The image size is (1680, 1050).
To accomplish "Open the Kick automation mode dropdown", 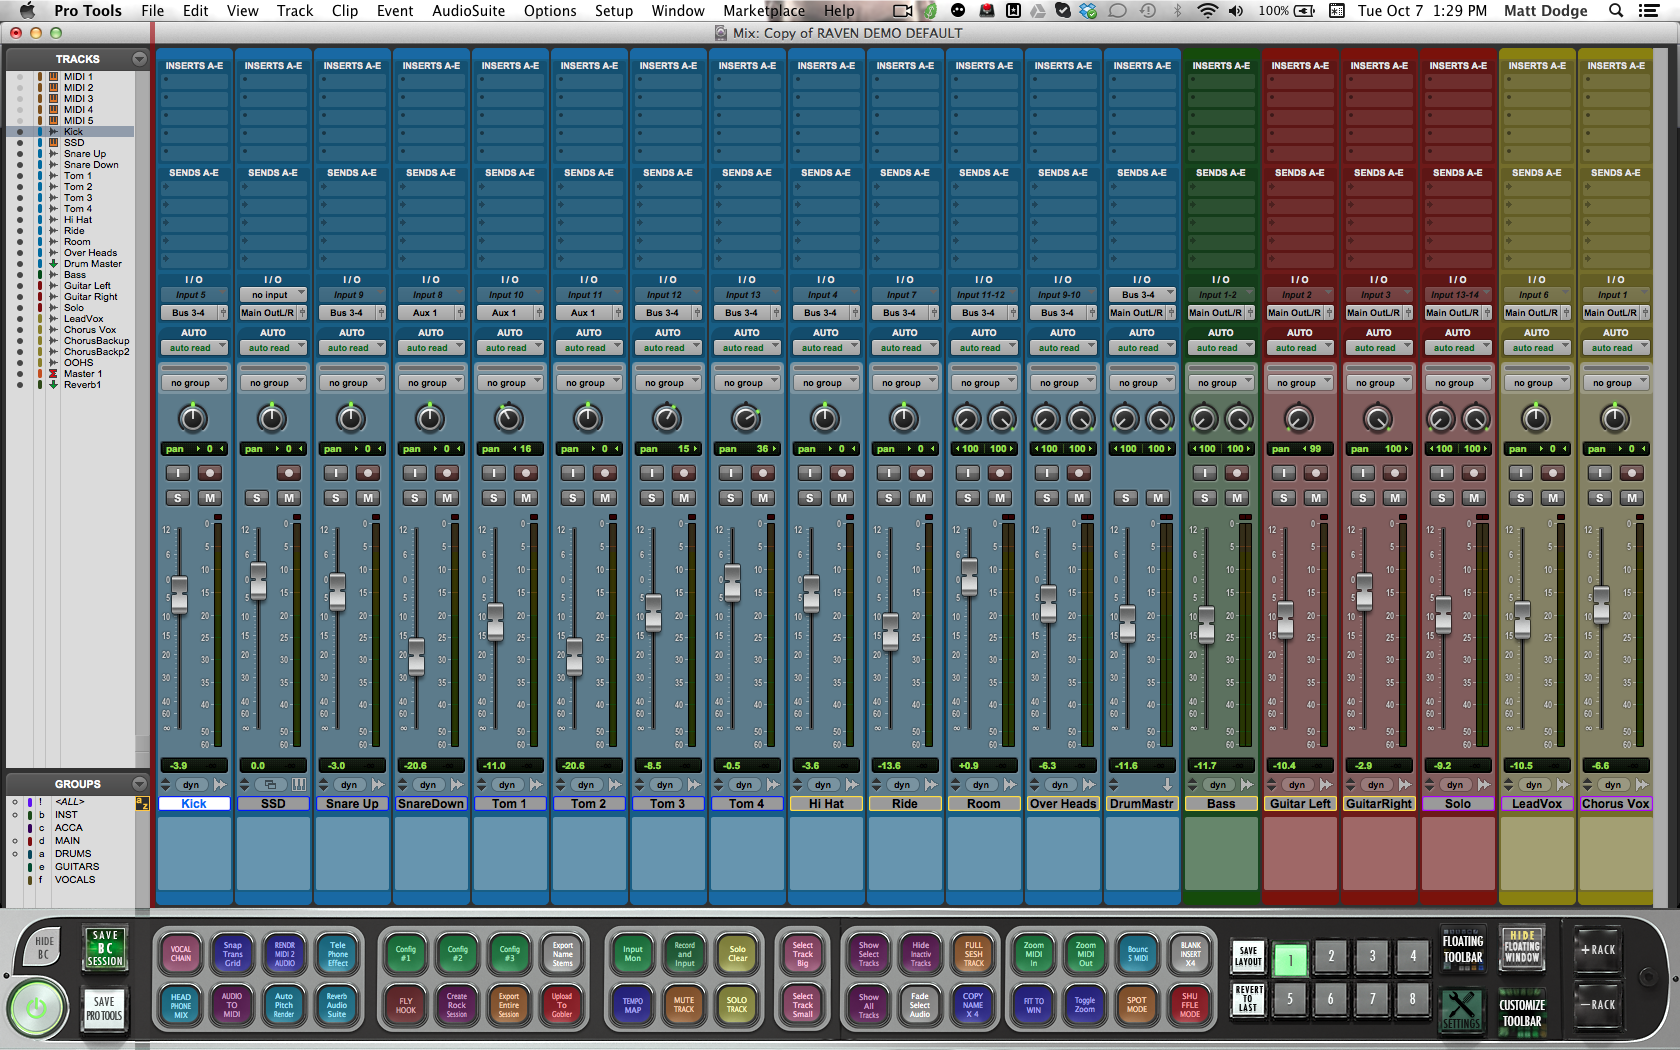I will click(194, 348).
